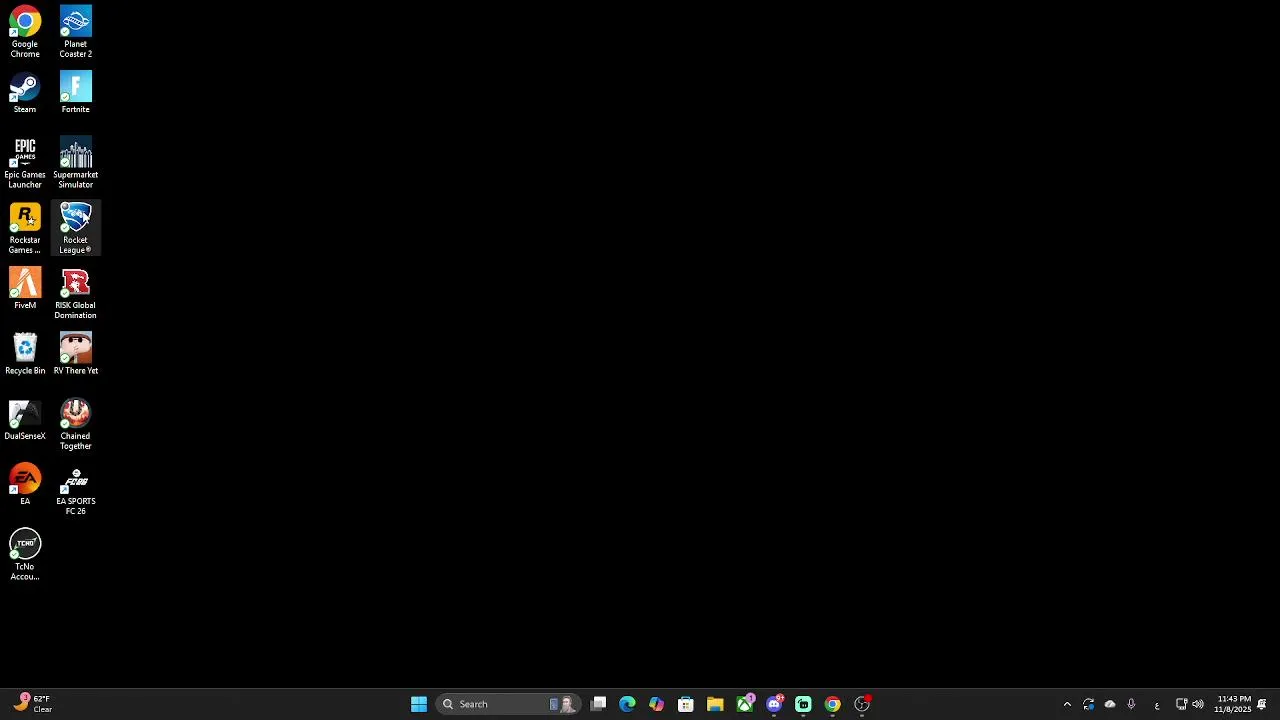Click the microphone tray icon

pos(1131,704)
